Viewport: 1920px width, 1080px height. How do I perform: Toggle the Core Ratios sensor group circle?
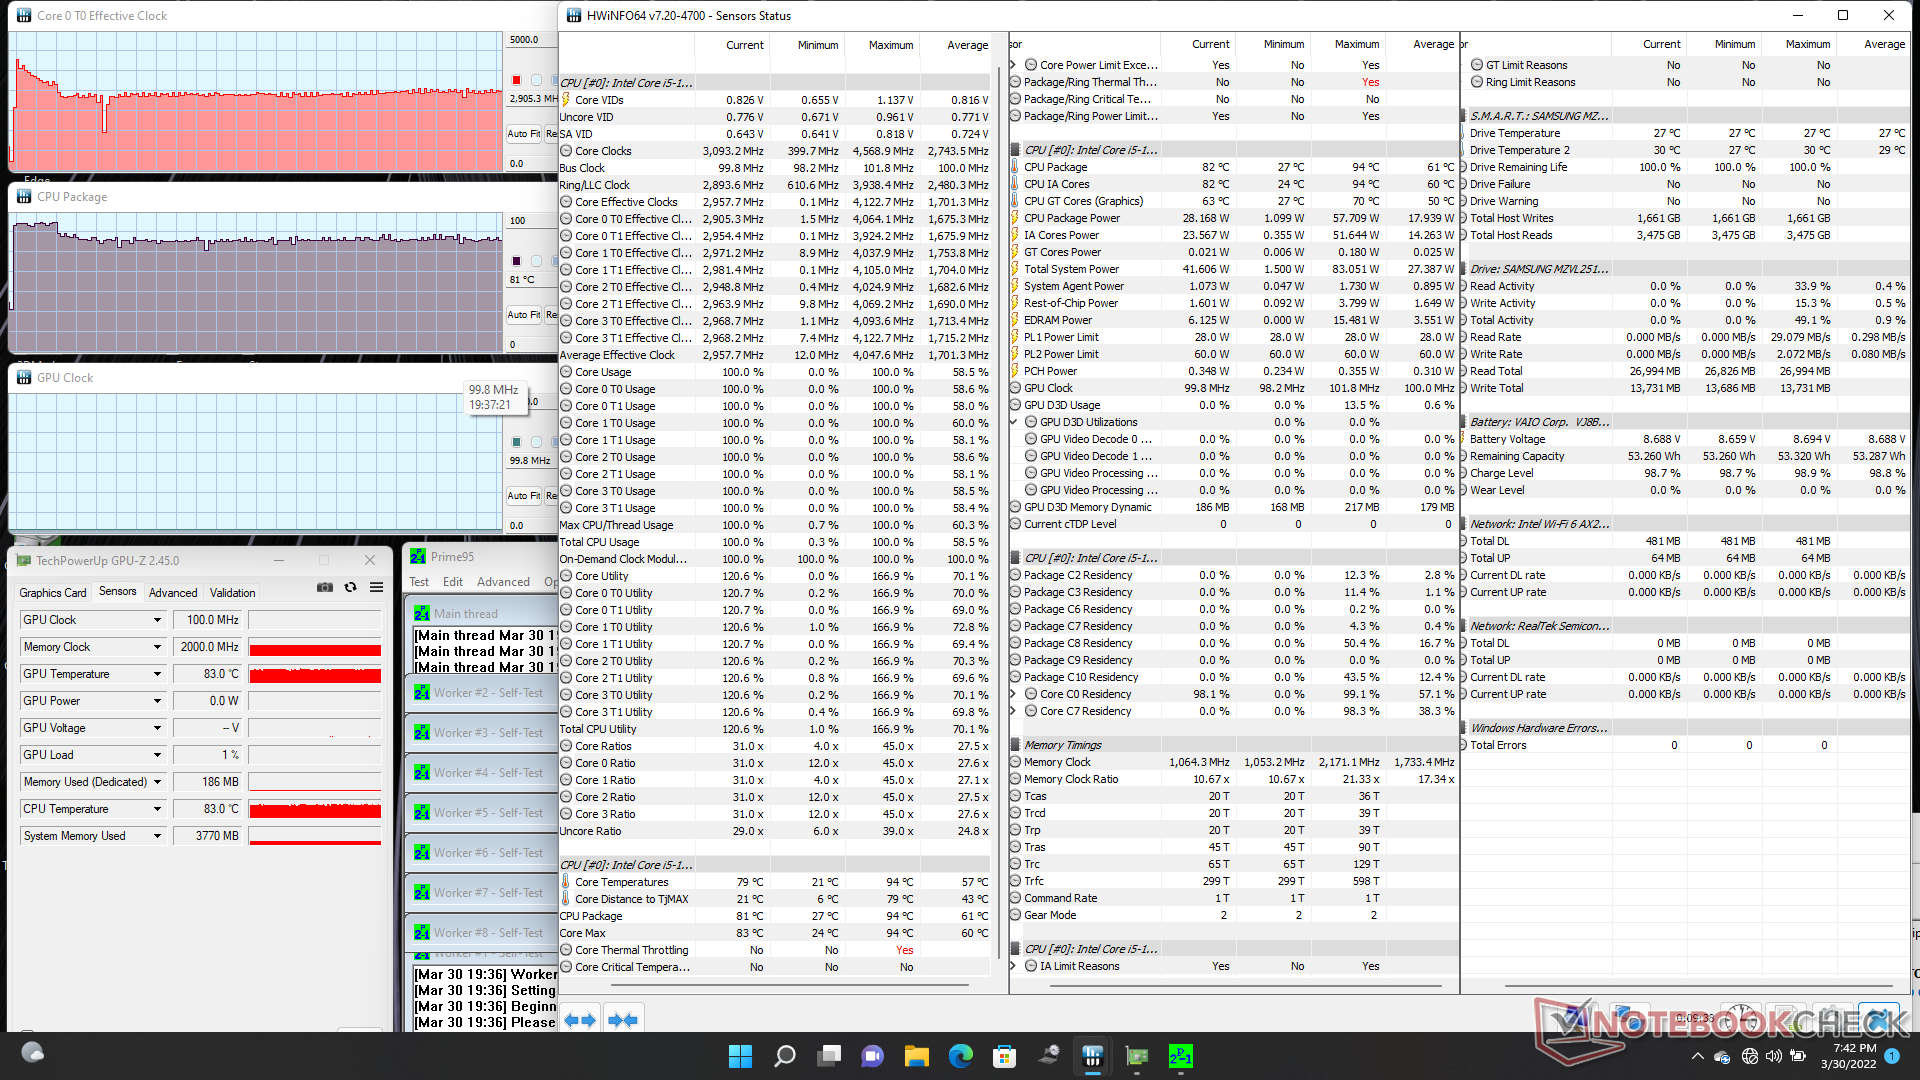568,746
